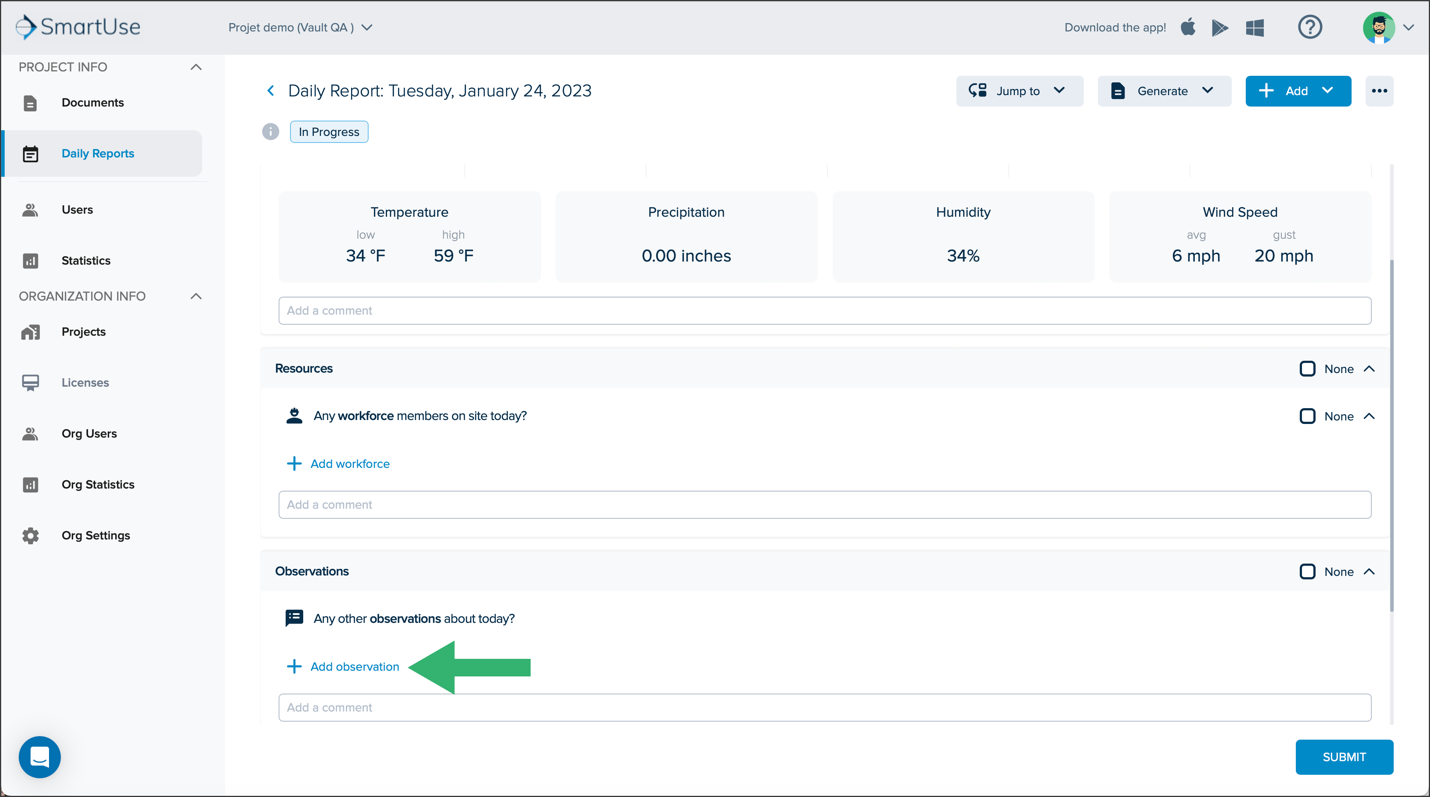The width and height of the screenshot is (1430, 797).
Task: Click the info icon beside In Progress
Action: (270, 132)
